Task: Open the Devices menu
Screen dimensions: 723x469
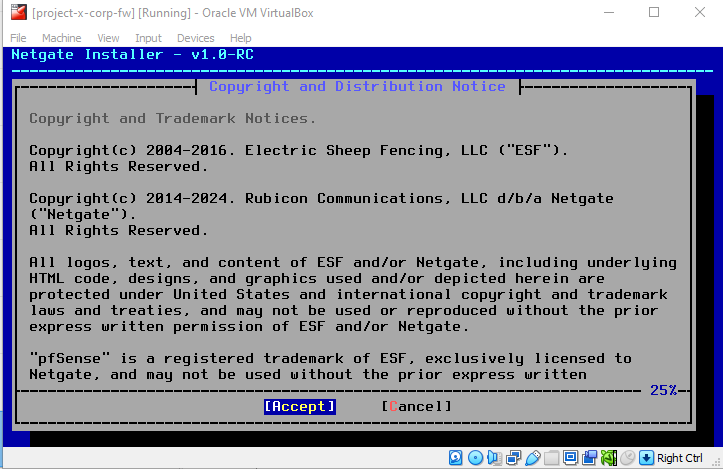Action: click(195, 38)
